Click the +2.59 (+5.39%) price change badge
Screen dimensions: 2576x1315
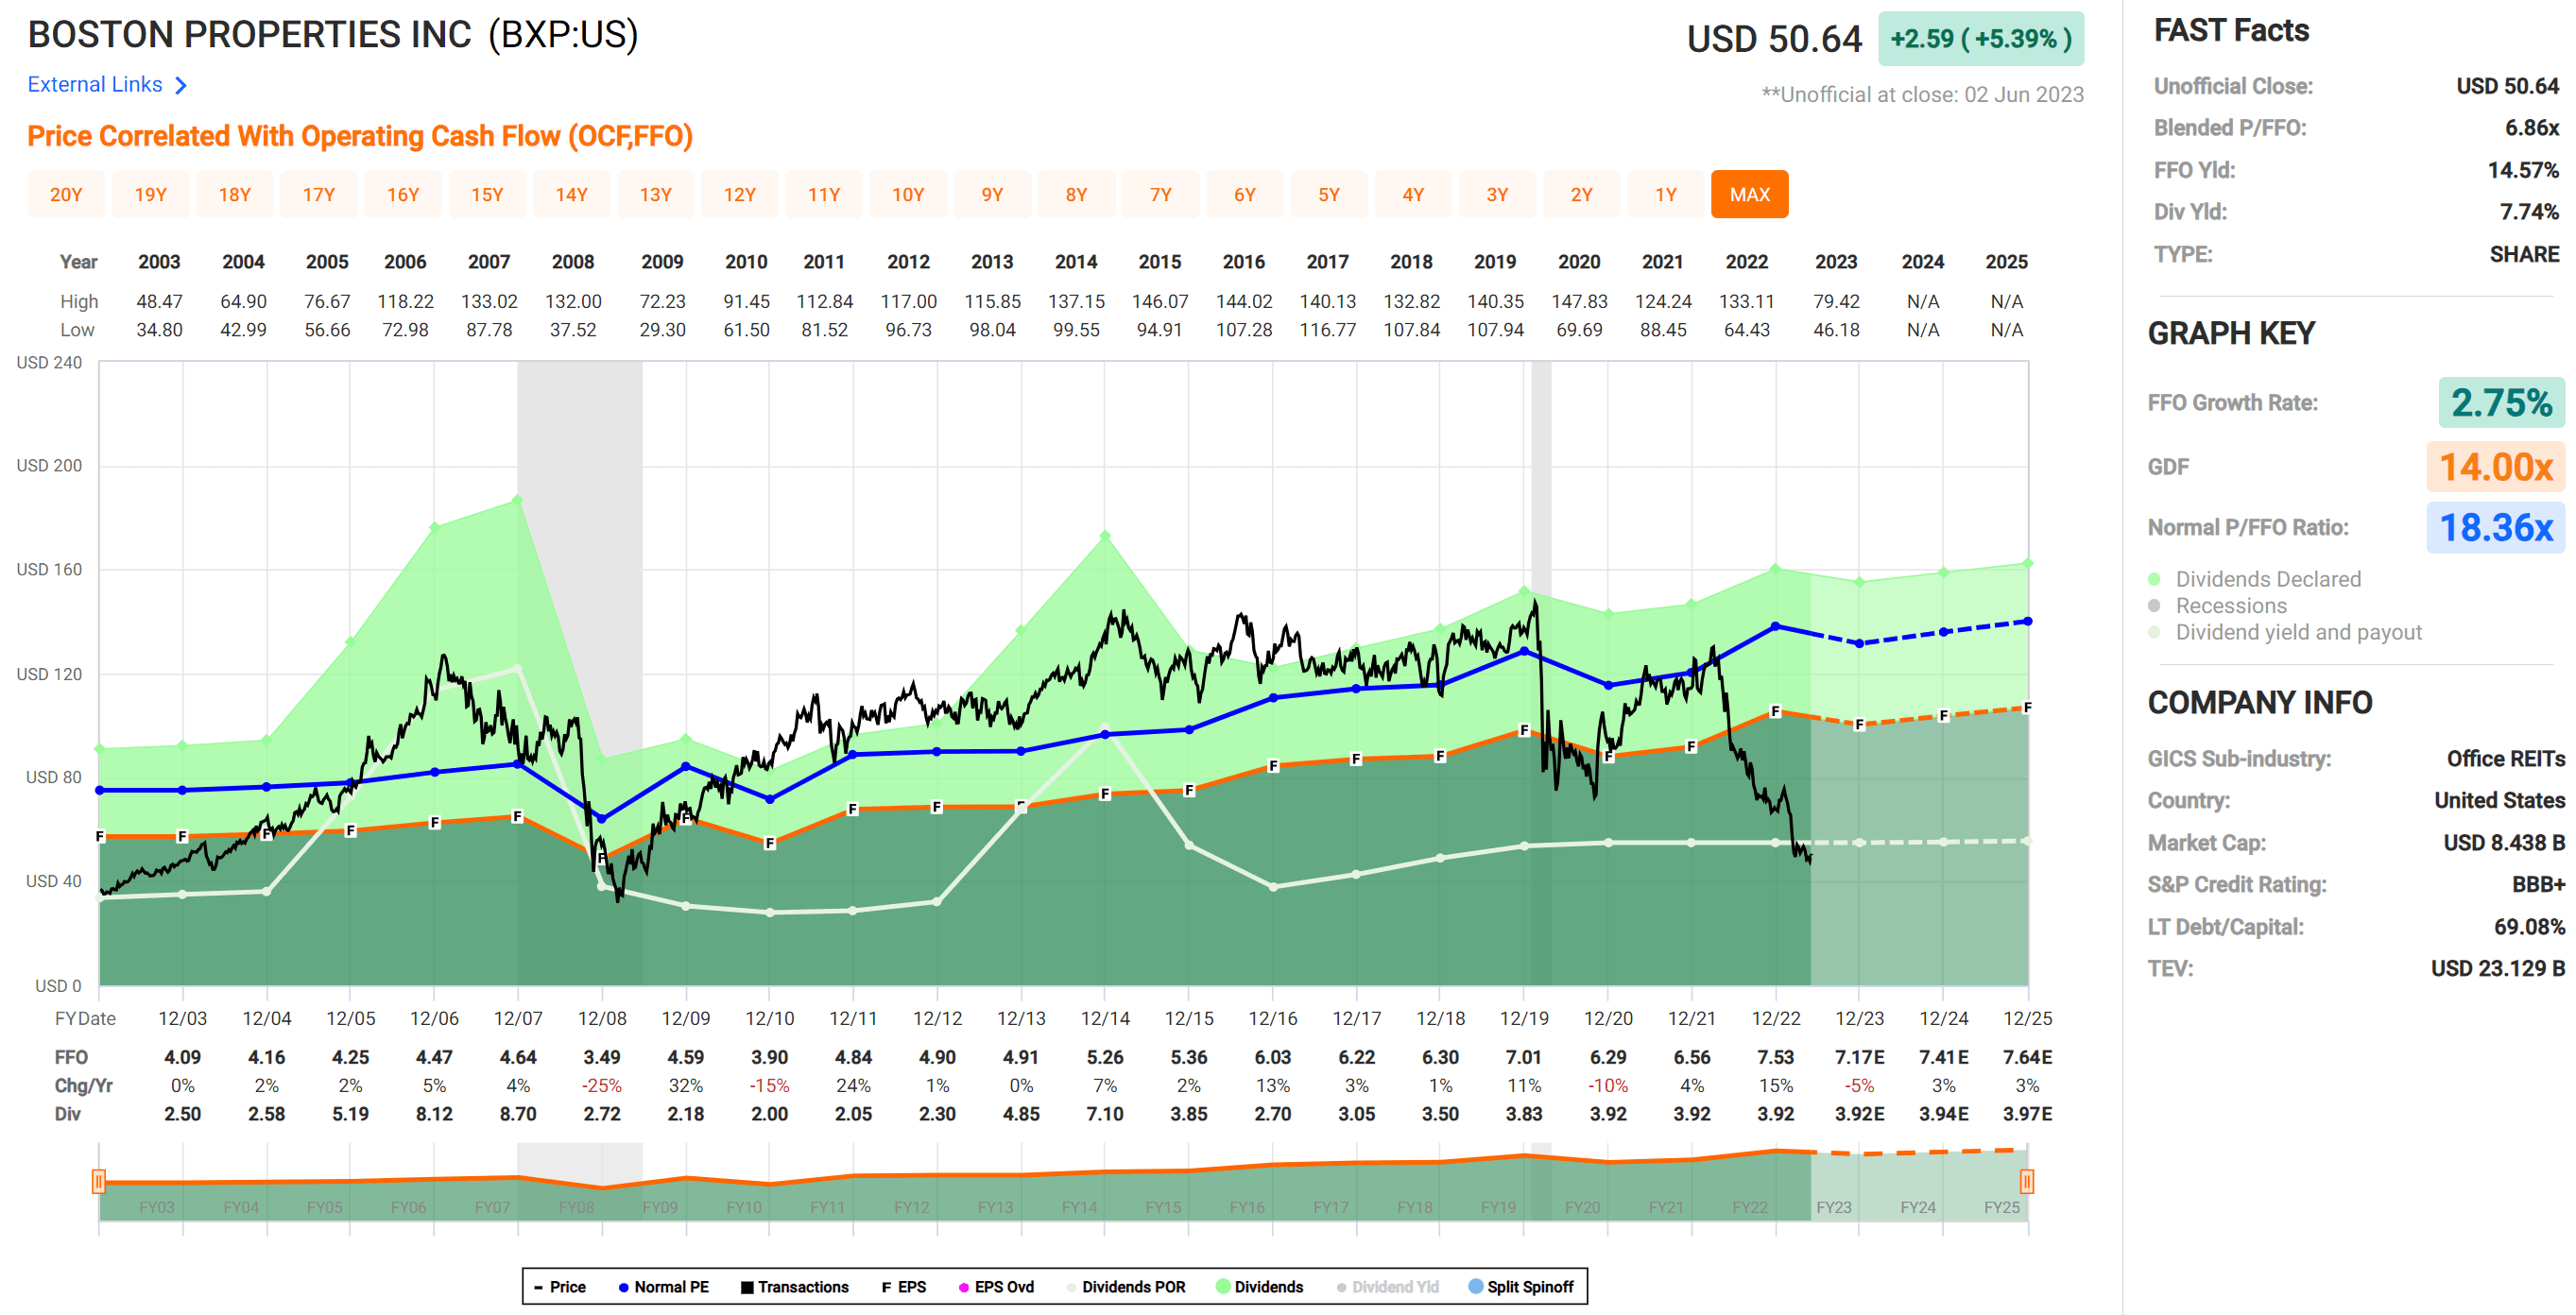click(x=1981, y=39)
